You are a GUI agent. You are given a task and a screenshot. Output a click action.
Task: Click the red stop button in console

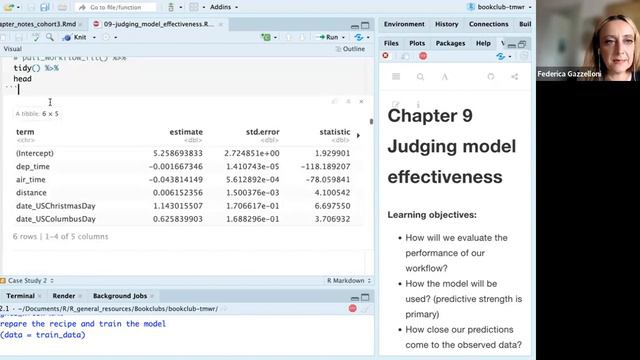click(353, 309)
